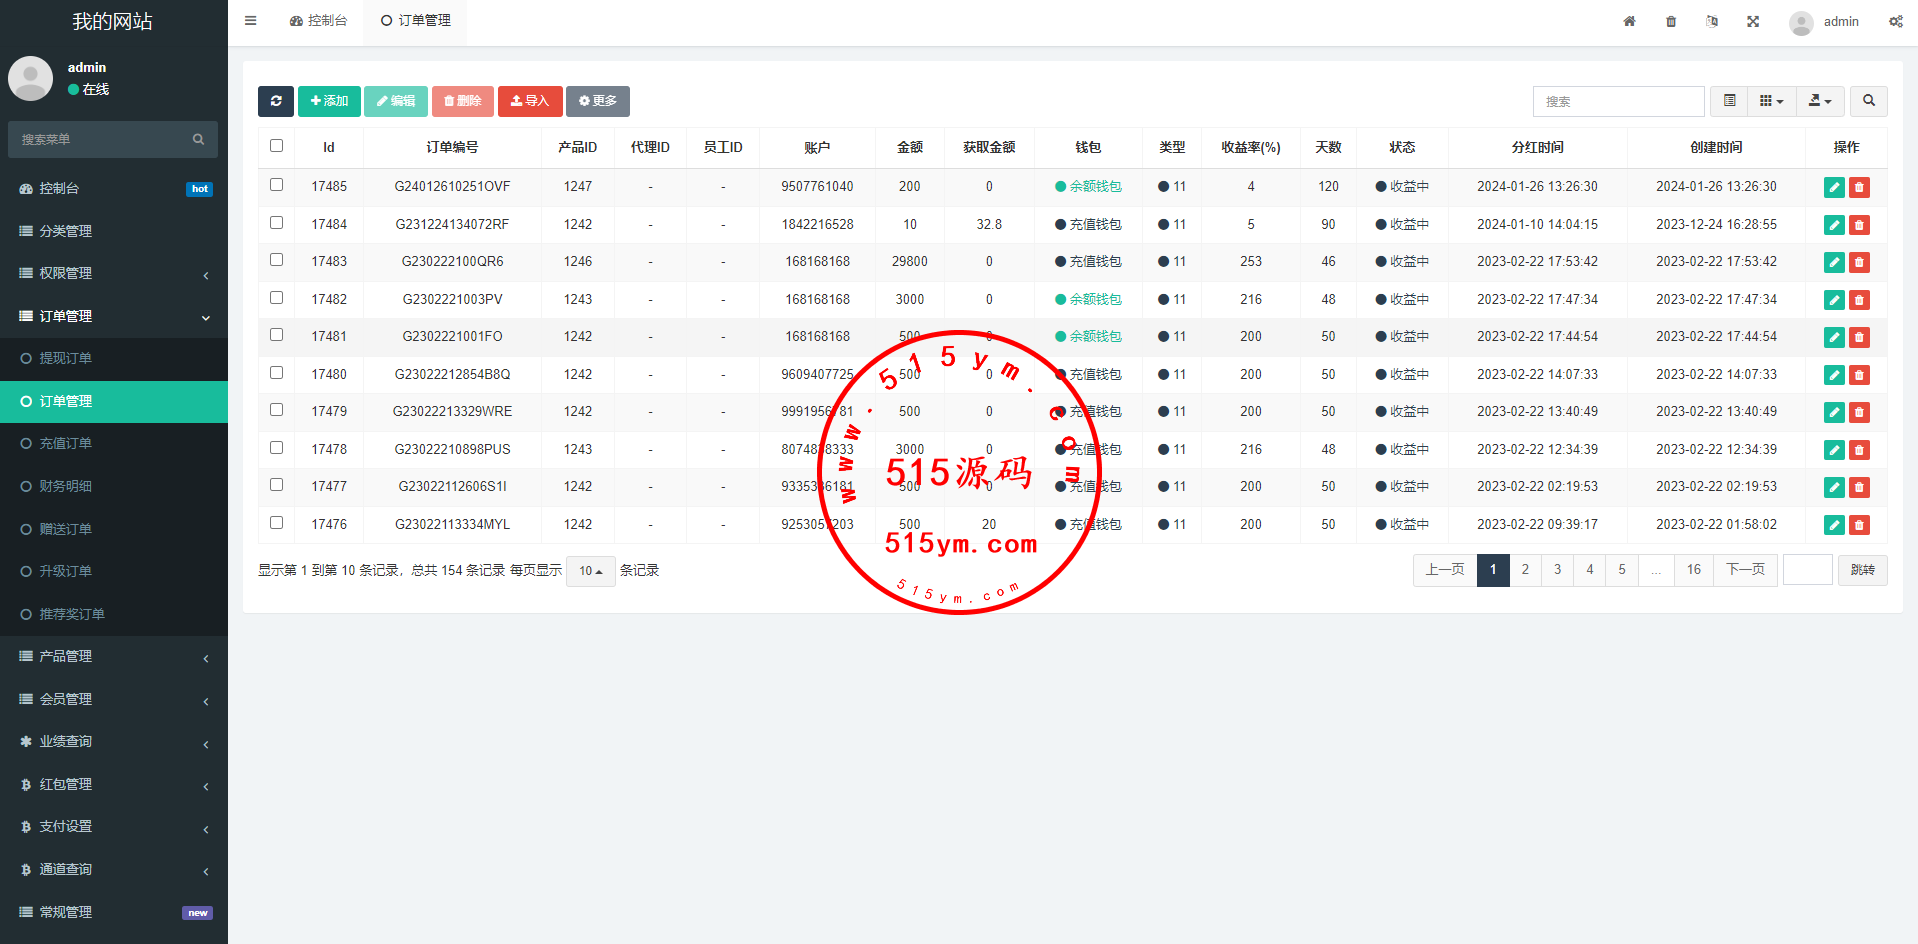Open the page size dropdown showing 10
Image resolution: width=1918 pixels, height=944 pixels.
[x=590, y=571]
